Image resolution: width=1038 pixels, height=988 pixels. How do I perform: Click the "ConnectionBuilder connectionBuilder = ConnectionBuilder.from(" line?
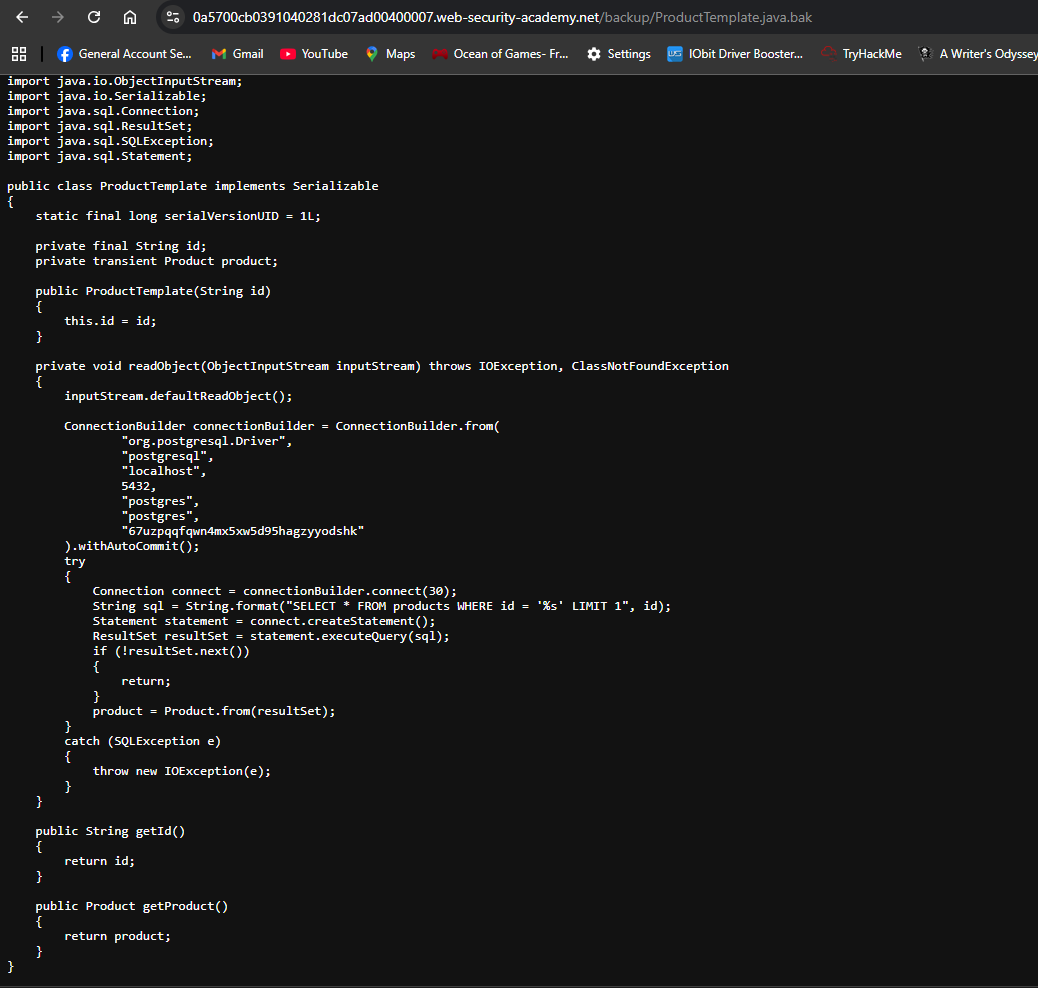[282, 426]
